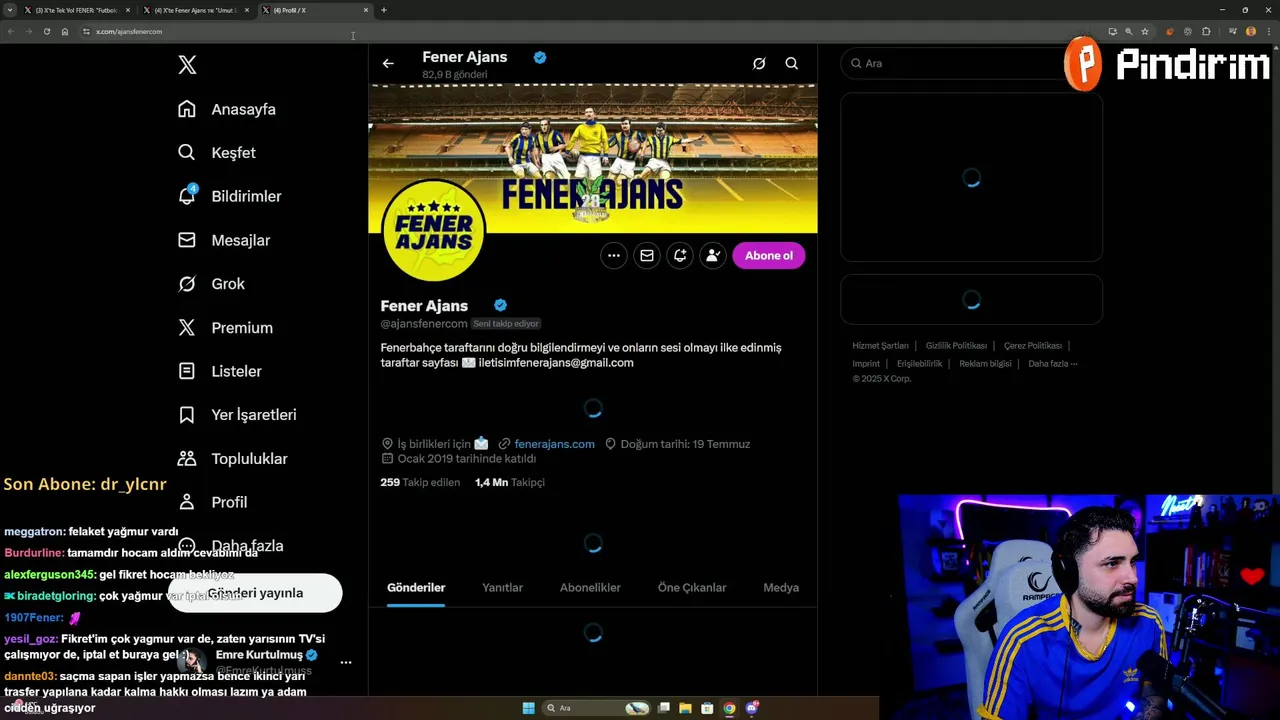This screenshot has height=720, width=1280.
Task: Open Çerez Politikası footer link
Action: pos(1033,346)
